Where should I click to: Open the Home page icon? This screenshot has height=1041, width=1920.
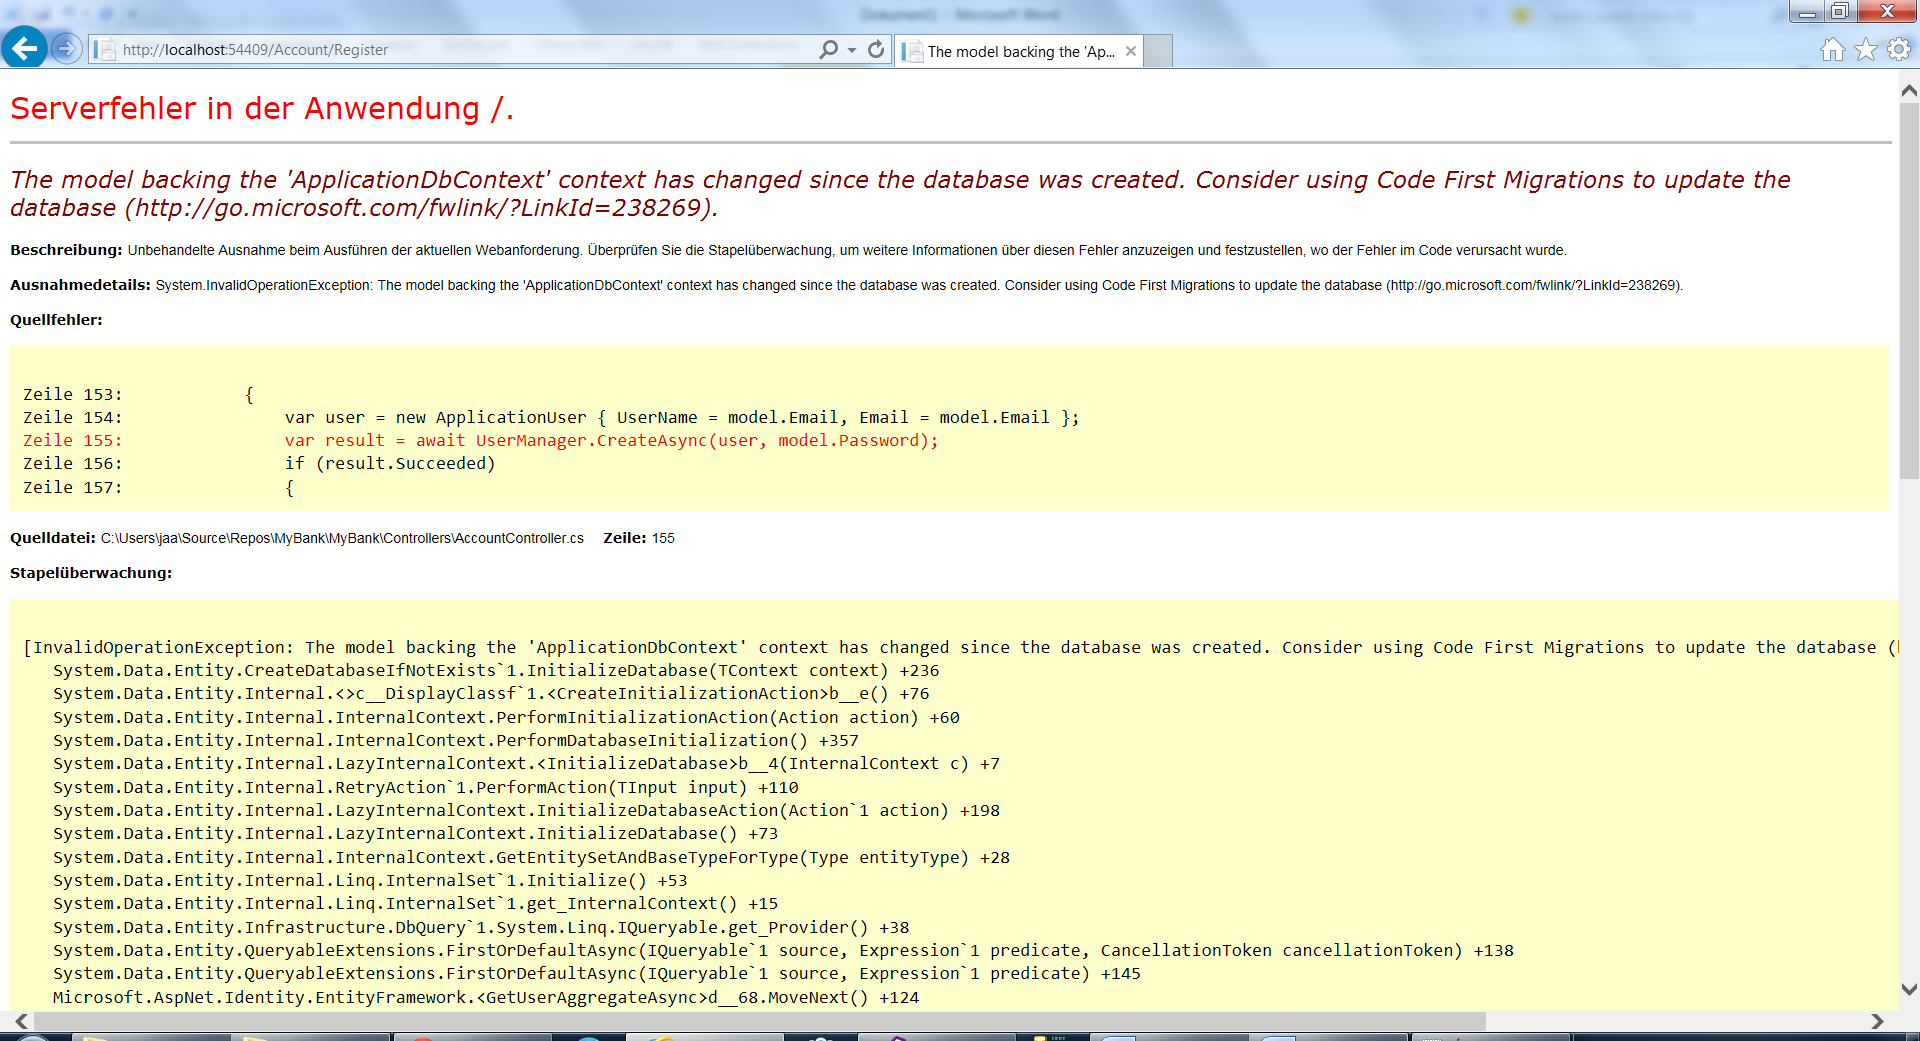click(x=1832, y=50)
